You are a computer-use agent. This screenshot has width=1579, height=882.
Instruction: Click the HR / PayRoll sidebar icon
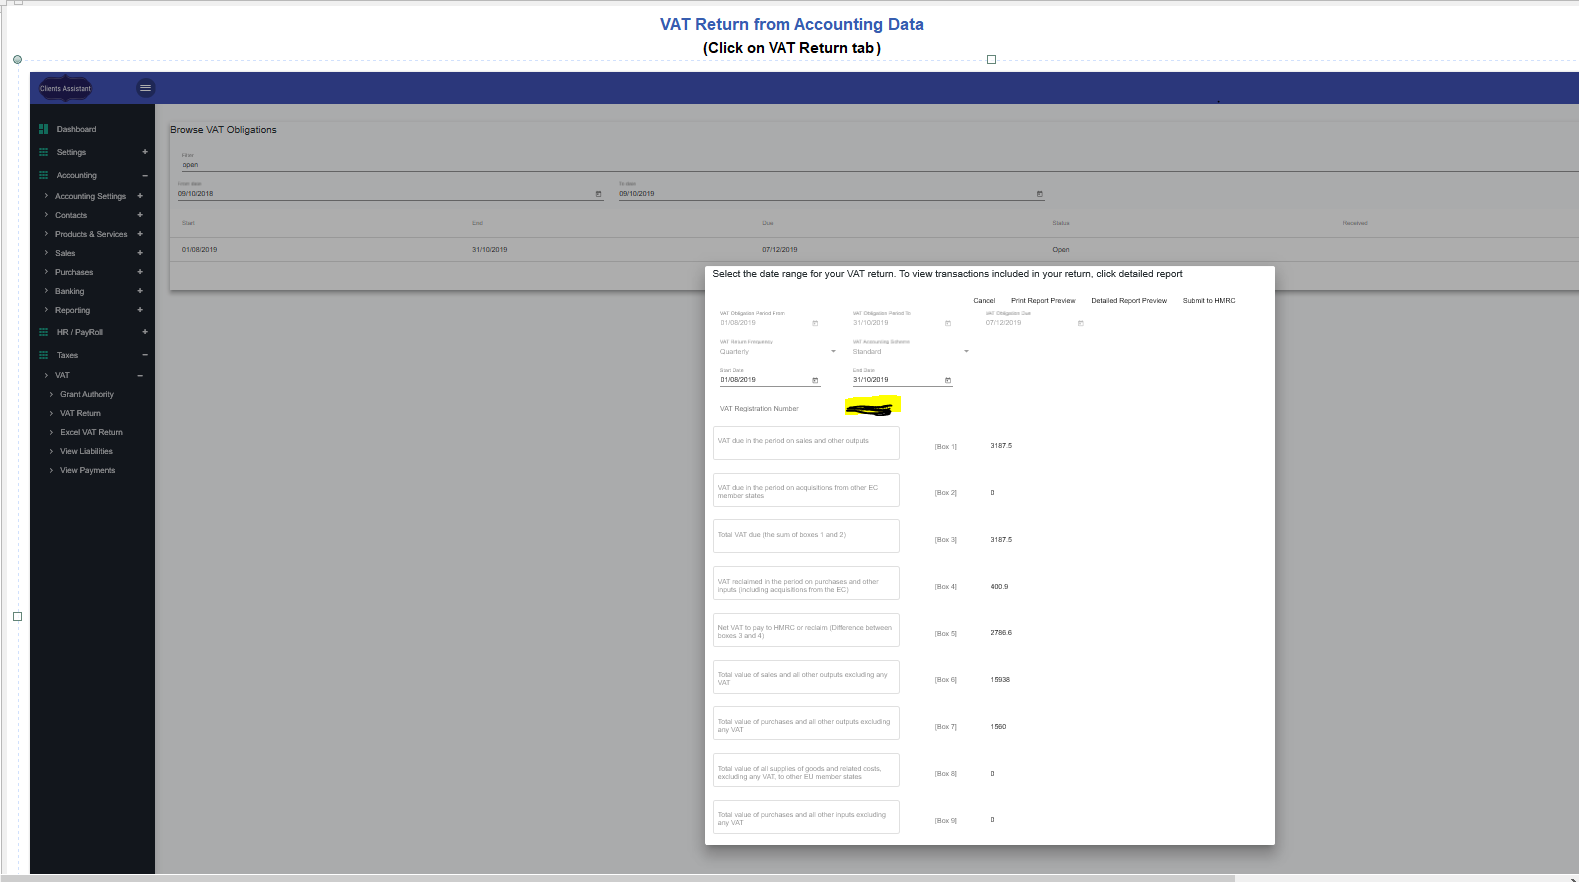click(43, 332)
